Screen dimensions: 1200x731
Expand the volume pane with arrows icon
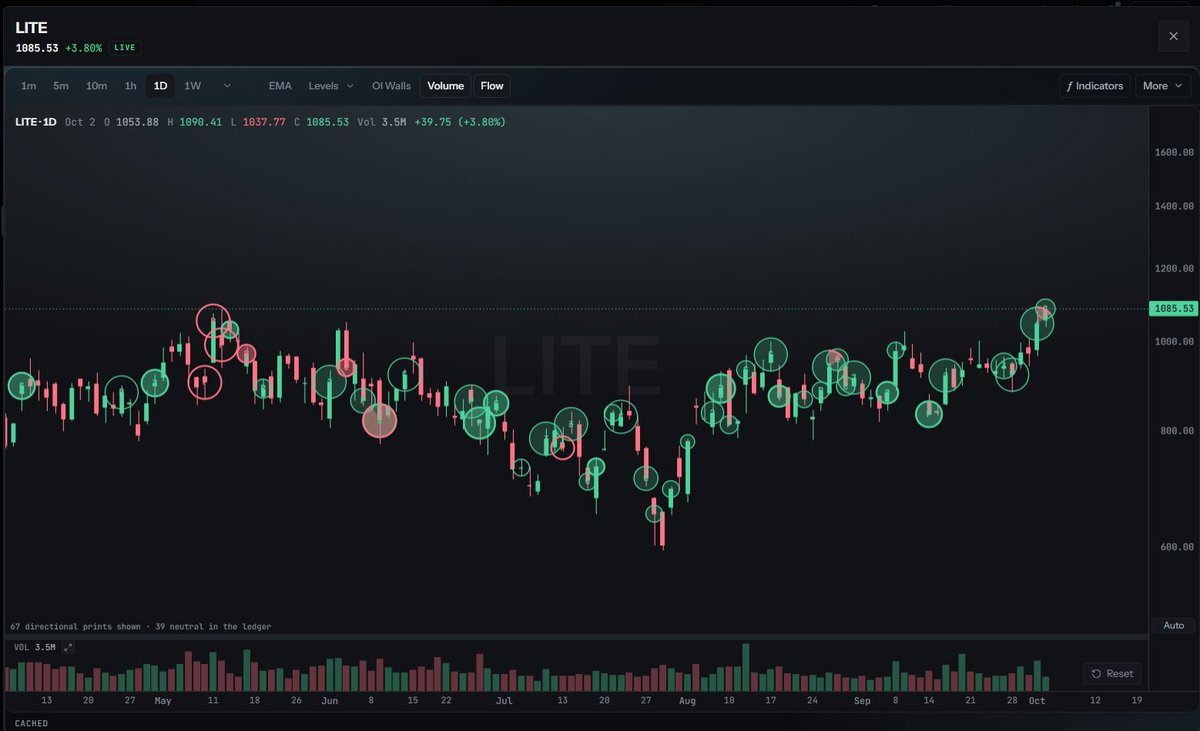click(68, 648)
